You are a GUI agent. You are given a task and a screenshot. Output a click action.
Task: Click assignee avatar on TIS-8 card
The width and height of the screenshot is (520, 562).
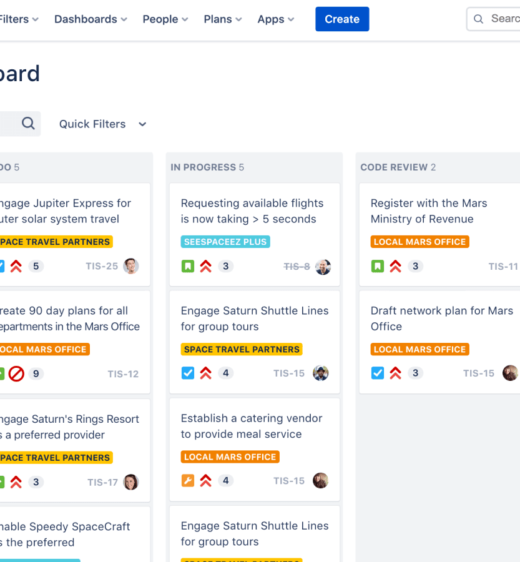323,267
